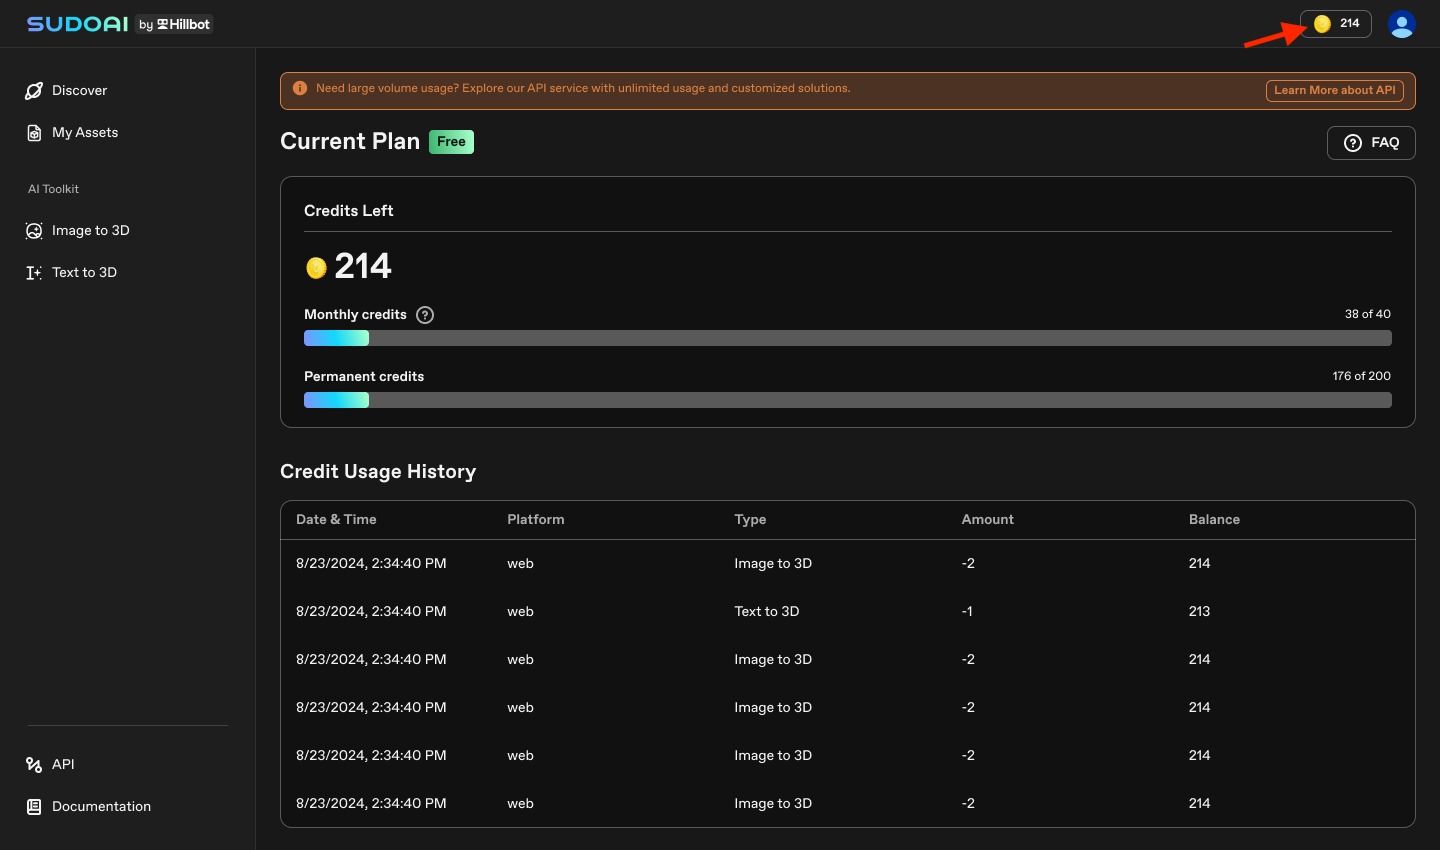Click the Amount column header
Viewport: 1440px width, 850px height.
click(988, 520)
